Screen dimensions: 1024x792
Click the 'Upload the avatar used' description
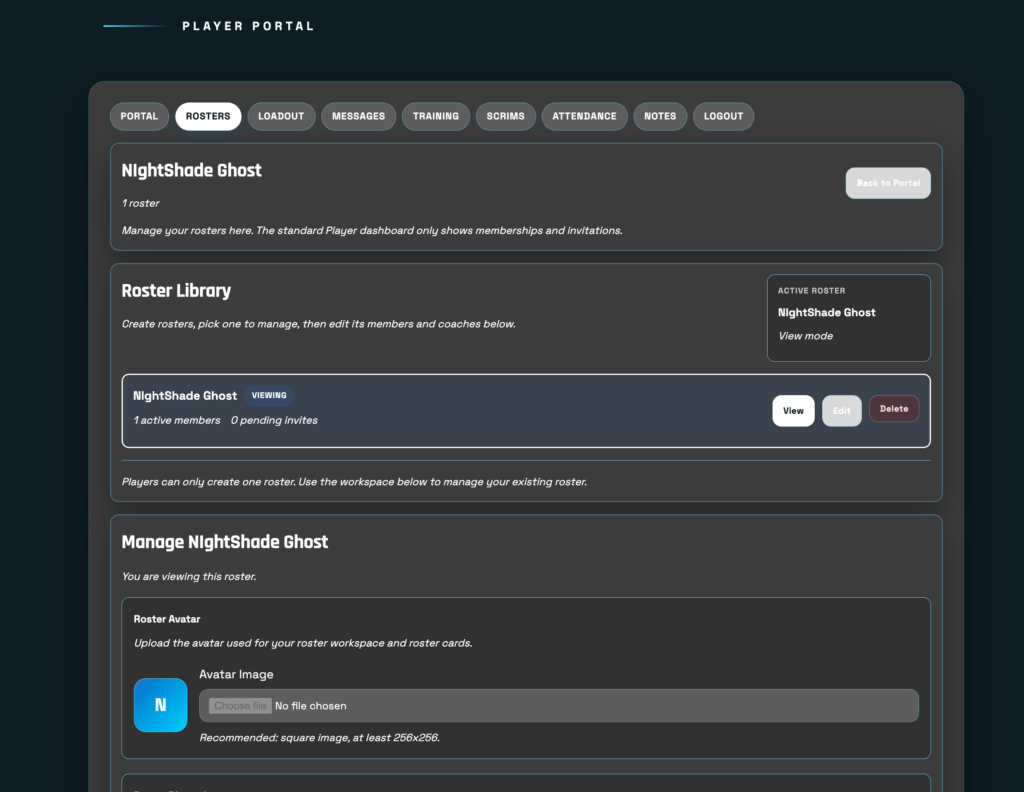303,643
